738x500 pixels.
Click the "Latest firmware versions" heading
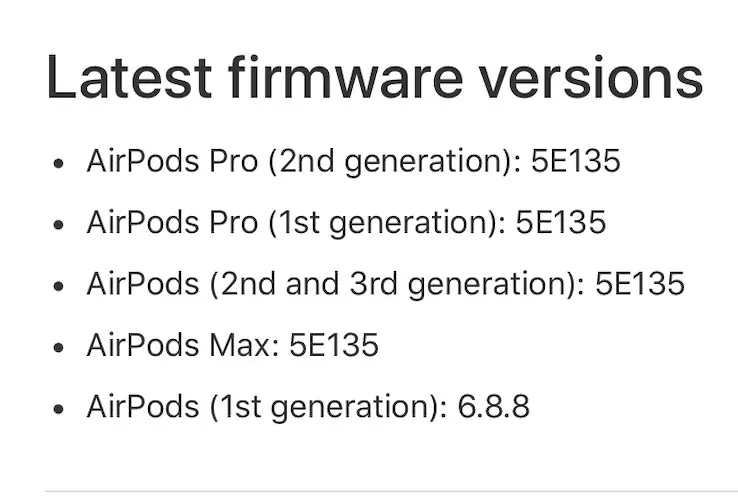(x=374, y=78)
